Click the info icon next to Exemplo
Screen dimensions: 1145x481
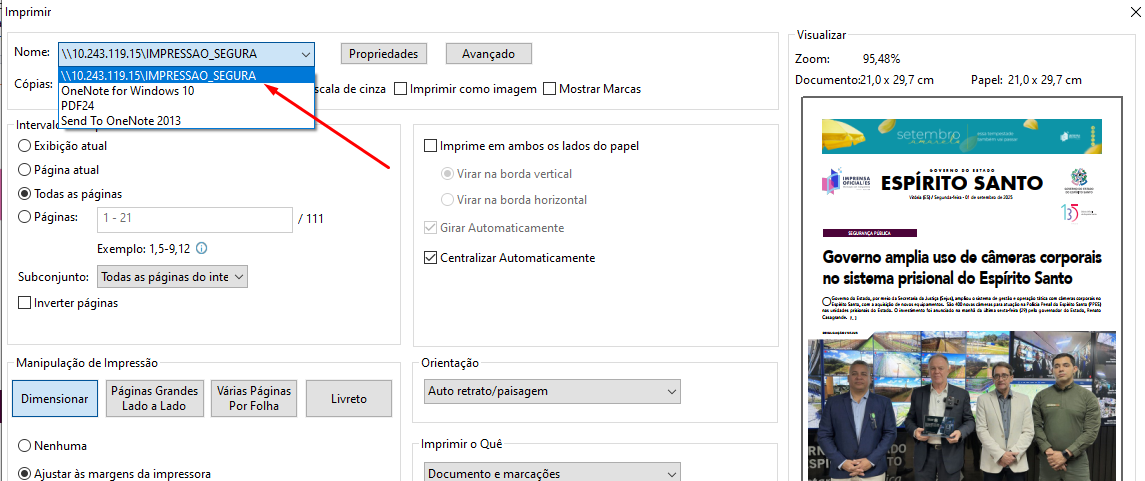[202, 249]
